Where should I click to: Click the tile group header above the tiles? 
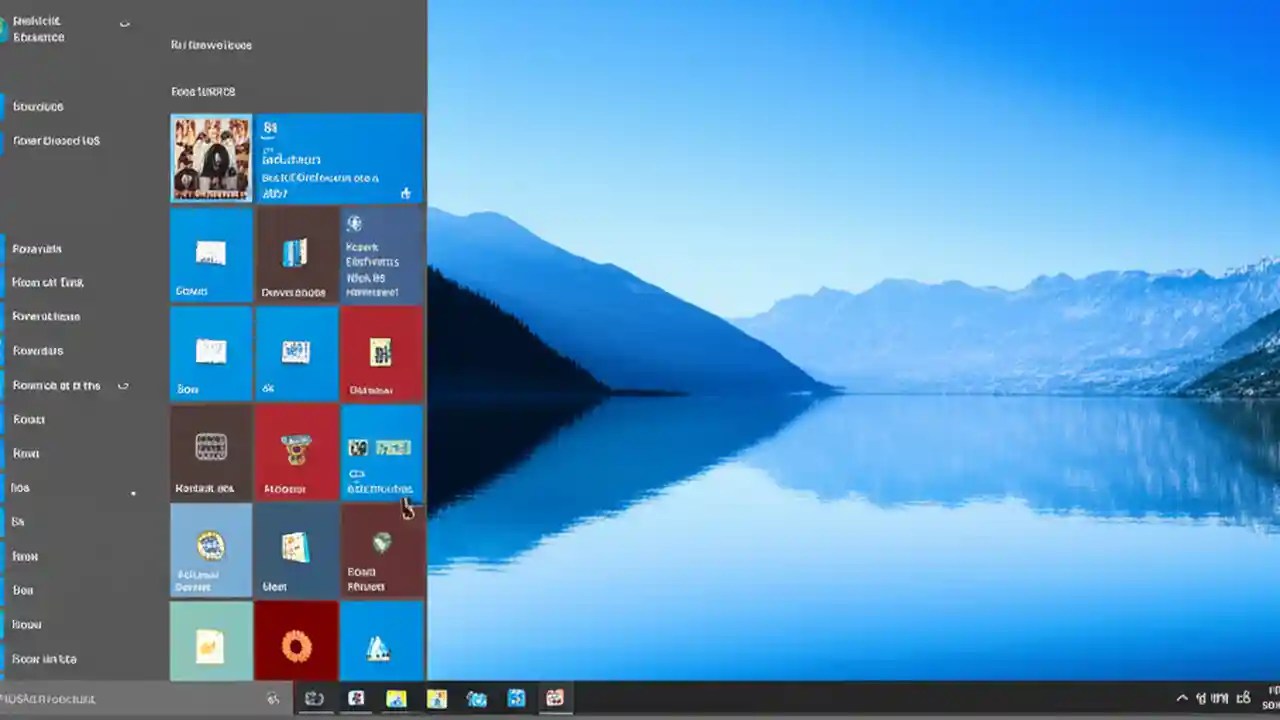tap(202, 91)
